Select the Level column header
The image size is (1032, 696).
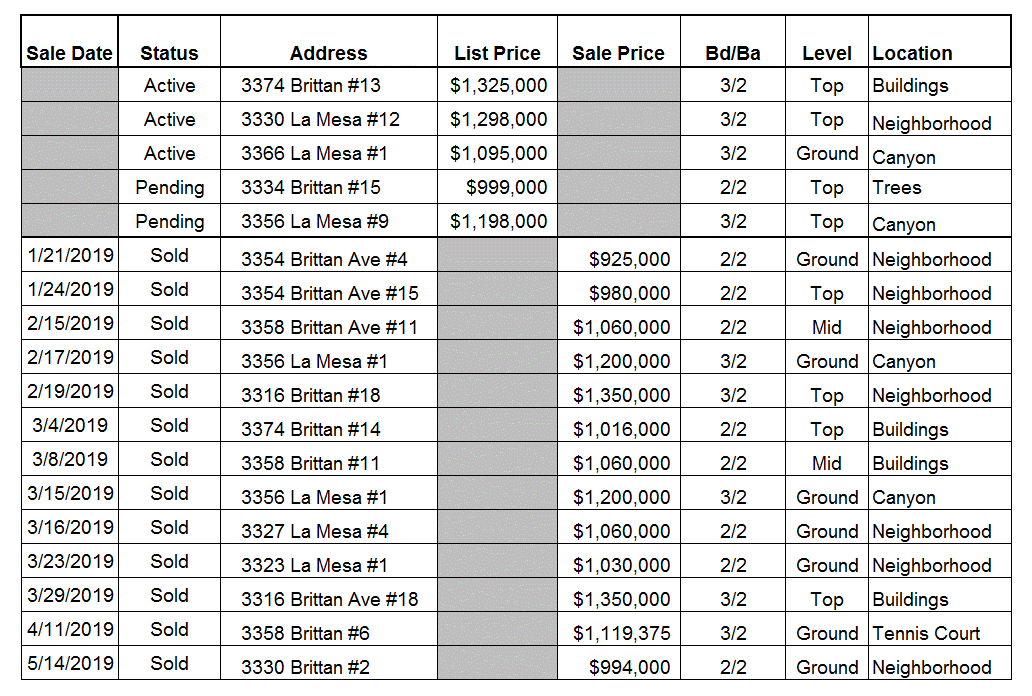(827, 53)
